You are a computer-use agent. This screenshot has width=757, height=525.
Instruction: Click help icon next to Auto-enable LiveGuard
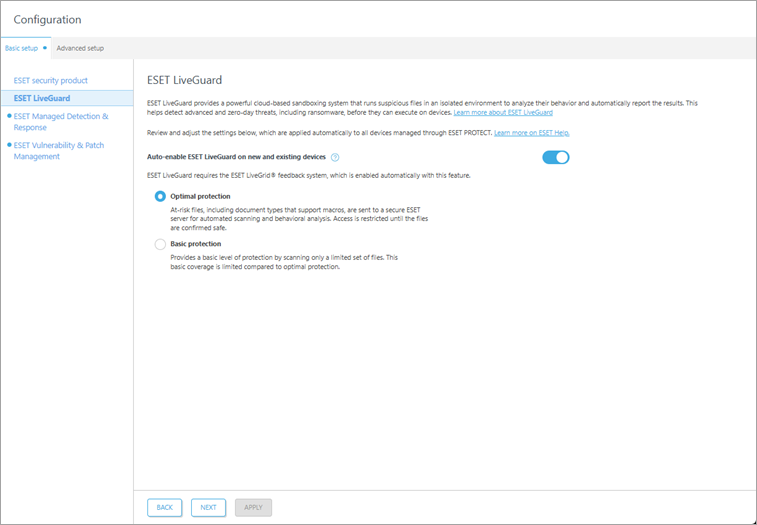(x=335, y=157)
